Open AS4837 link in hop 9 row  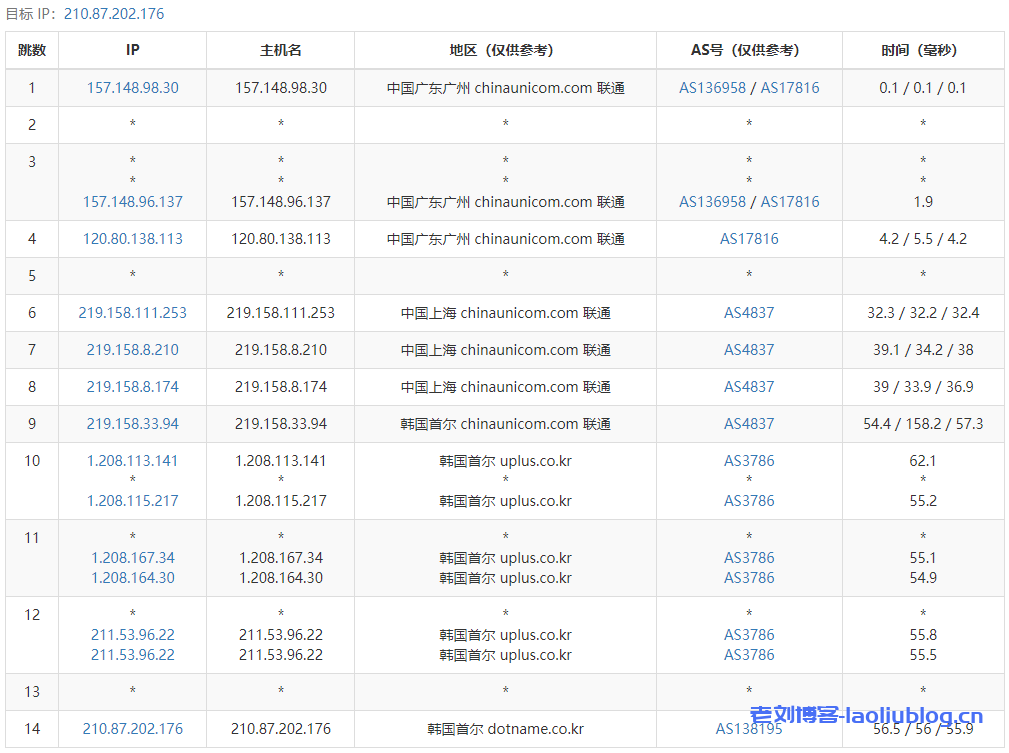click(x=749, y=424)
